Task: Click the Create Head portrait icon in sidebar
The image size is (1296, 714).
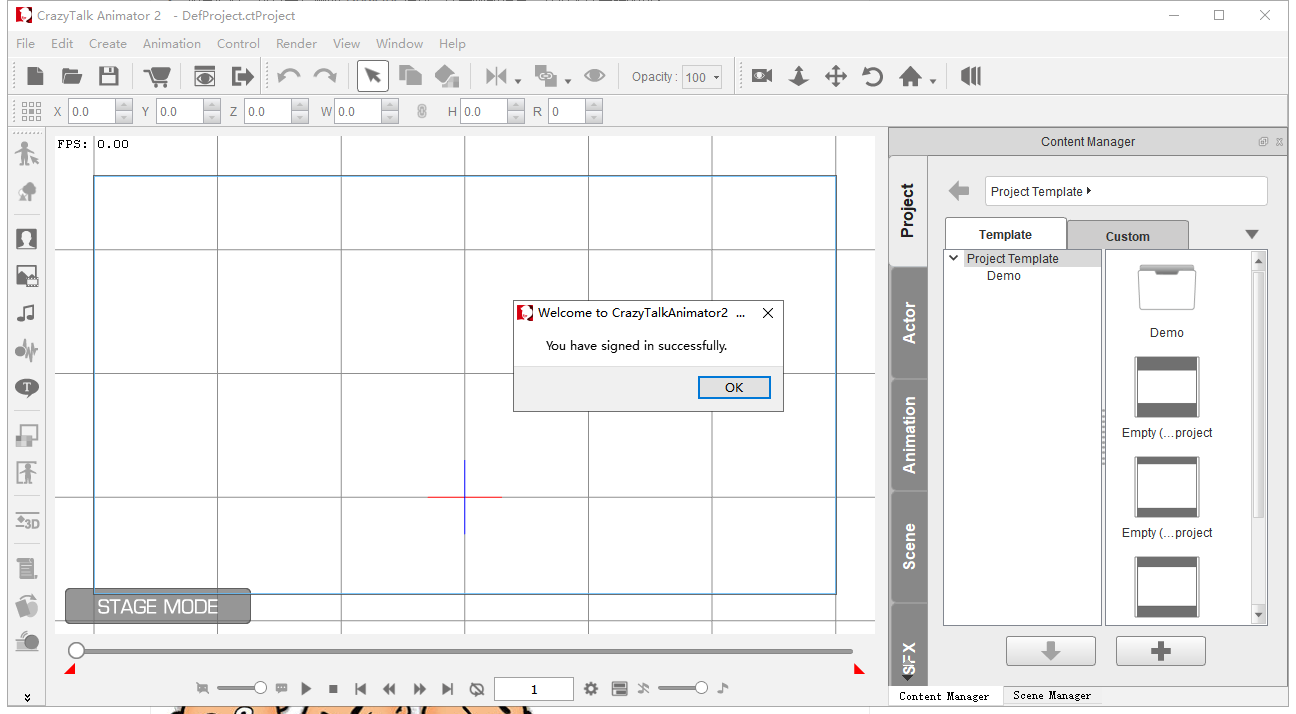Action: pos(27,239)
